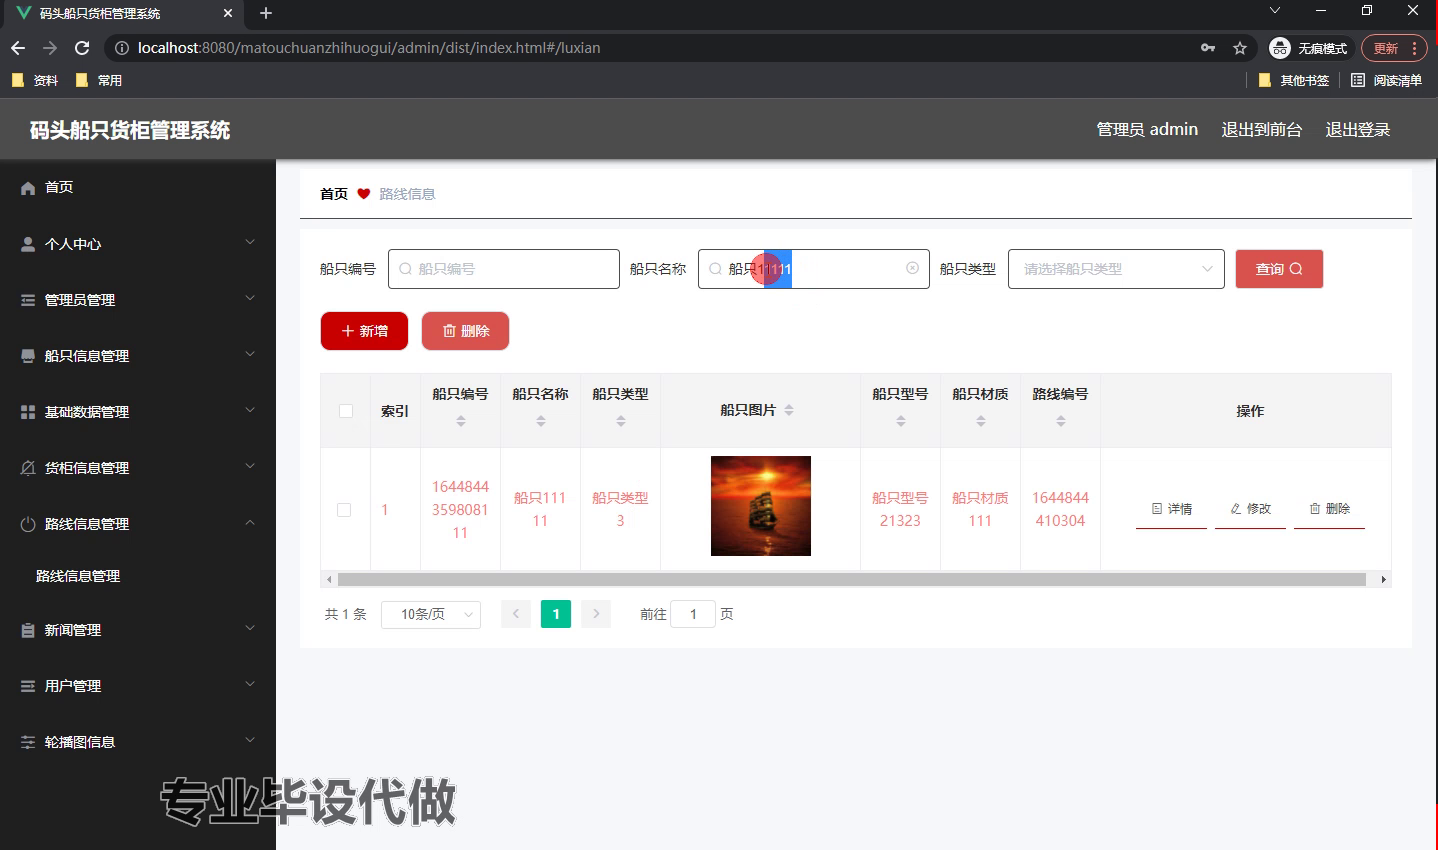Viewport: 1438px width, 850px height.
Task: Click the 船只编号 search input
Action: (504, 269)
